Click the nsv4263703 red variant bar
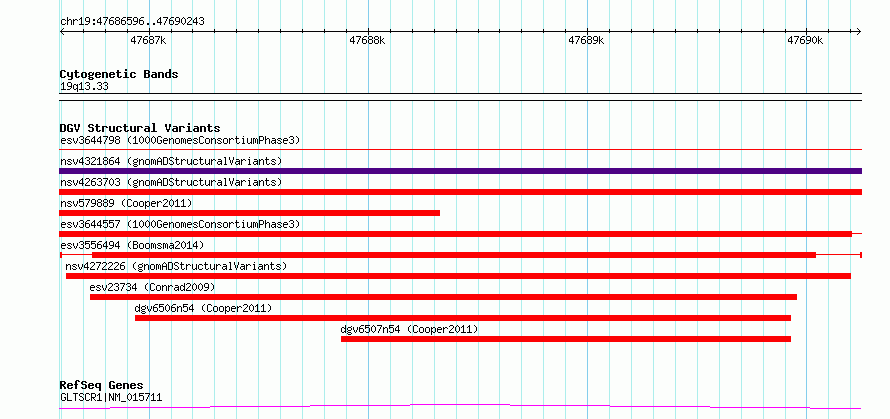890x419 pixels. [461, 192]
